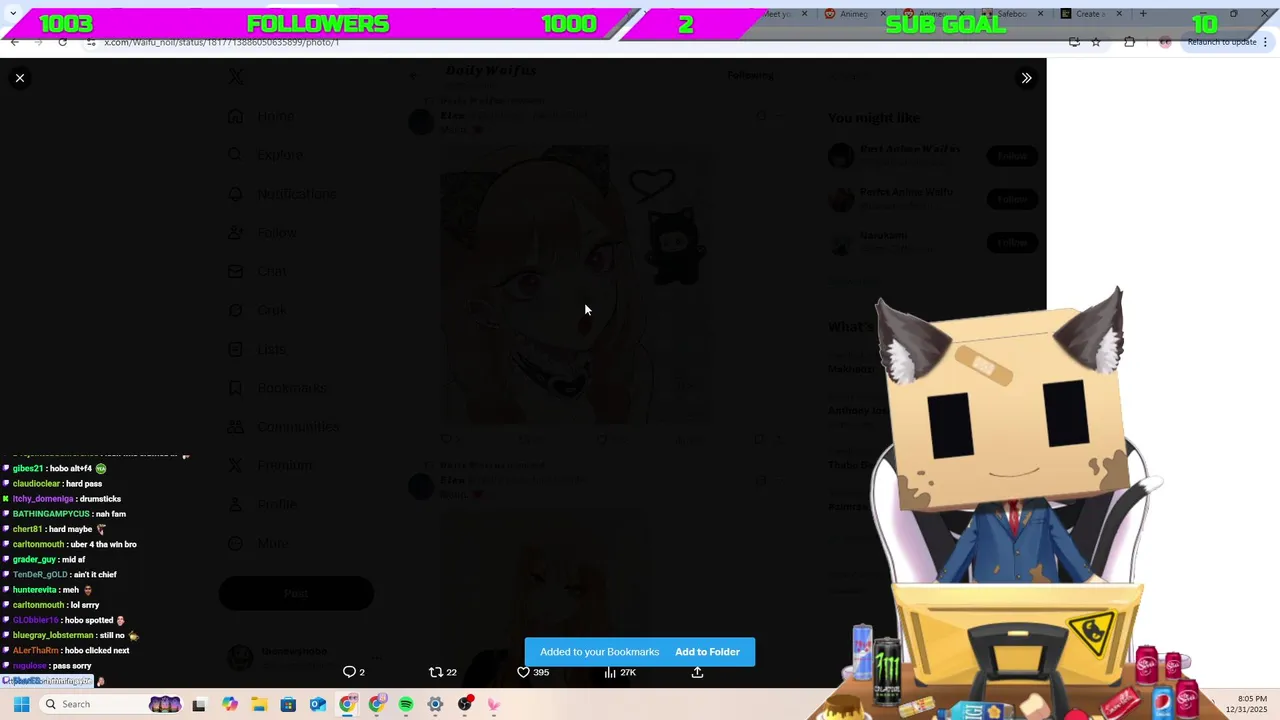This screenshot has height=720, width=1280.
Task: Collapse the side panel with double chevron
Action: coord(1026,78)
